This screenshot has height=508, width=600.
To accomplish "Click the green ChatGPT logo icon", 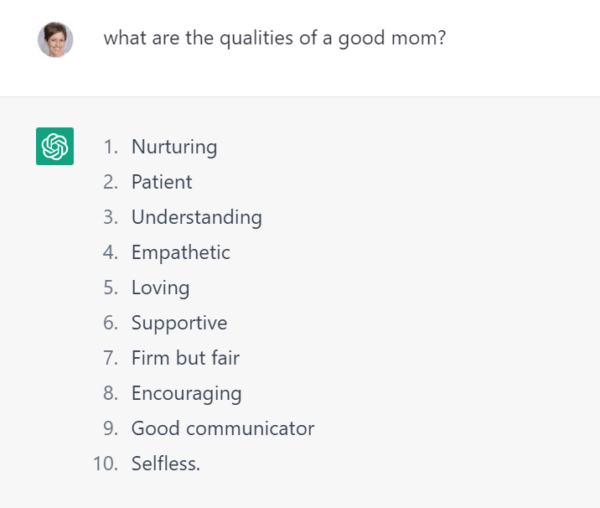I will tap(55, 147).
